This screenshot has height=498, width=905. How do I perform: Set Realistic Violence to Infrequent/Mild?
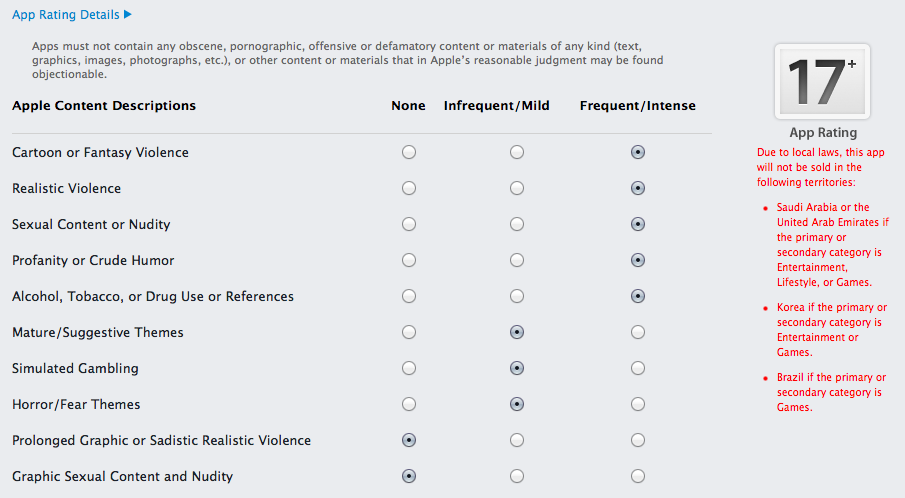[x=517, y=188]
